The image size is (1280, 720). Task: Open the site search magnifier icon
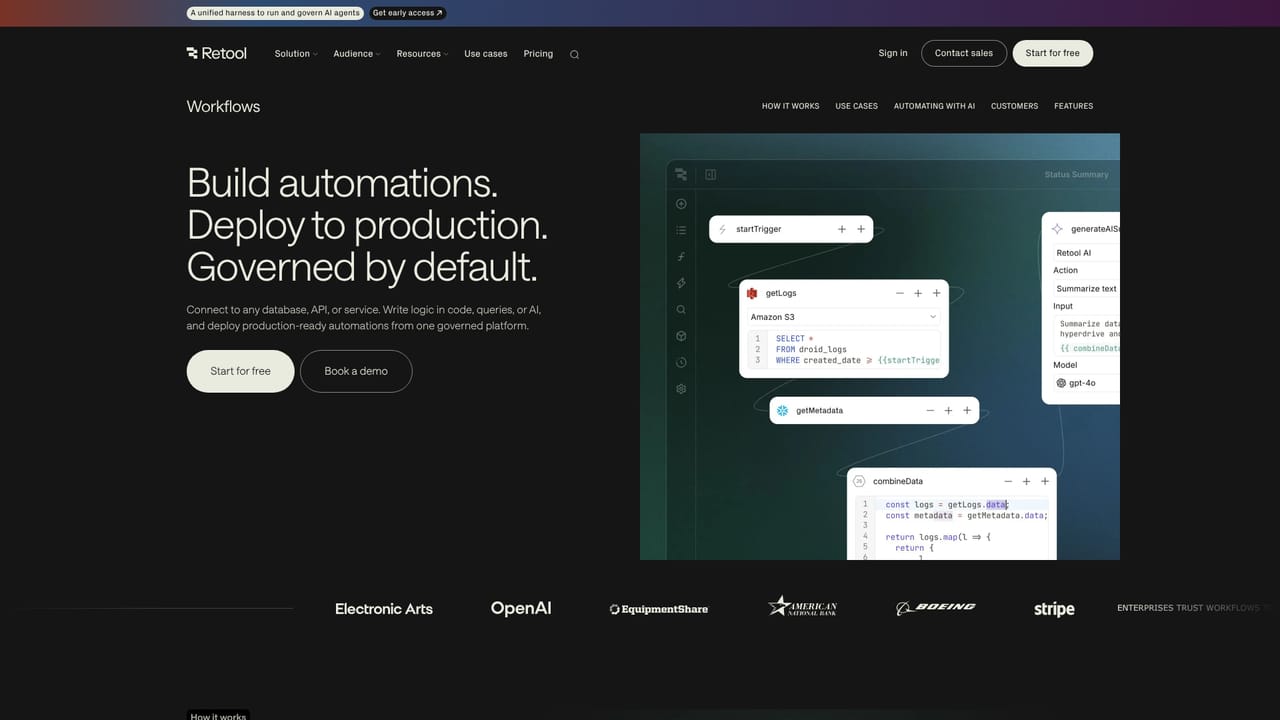click(574, 54)
